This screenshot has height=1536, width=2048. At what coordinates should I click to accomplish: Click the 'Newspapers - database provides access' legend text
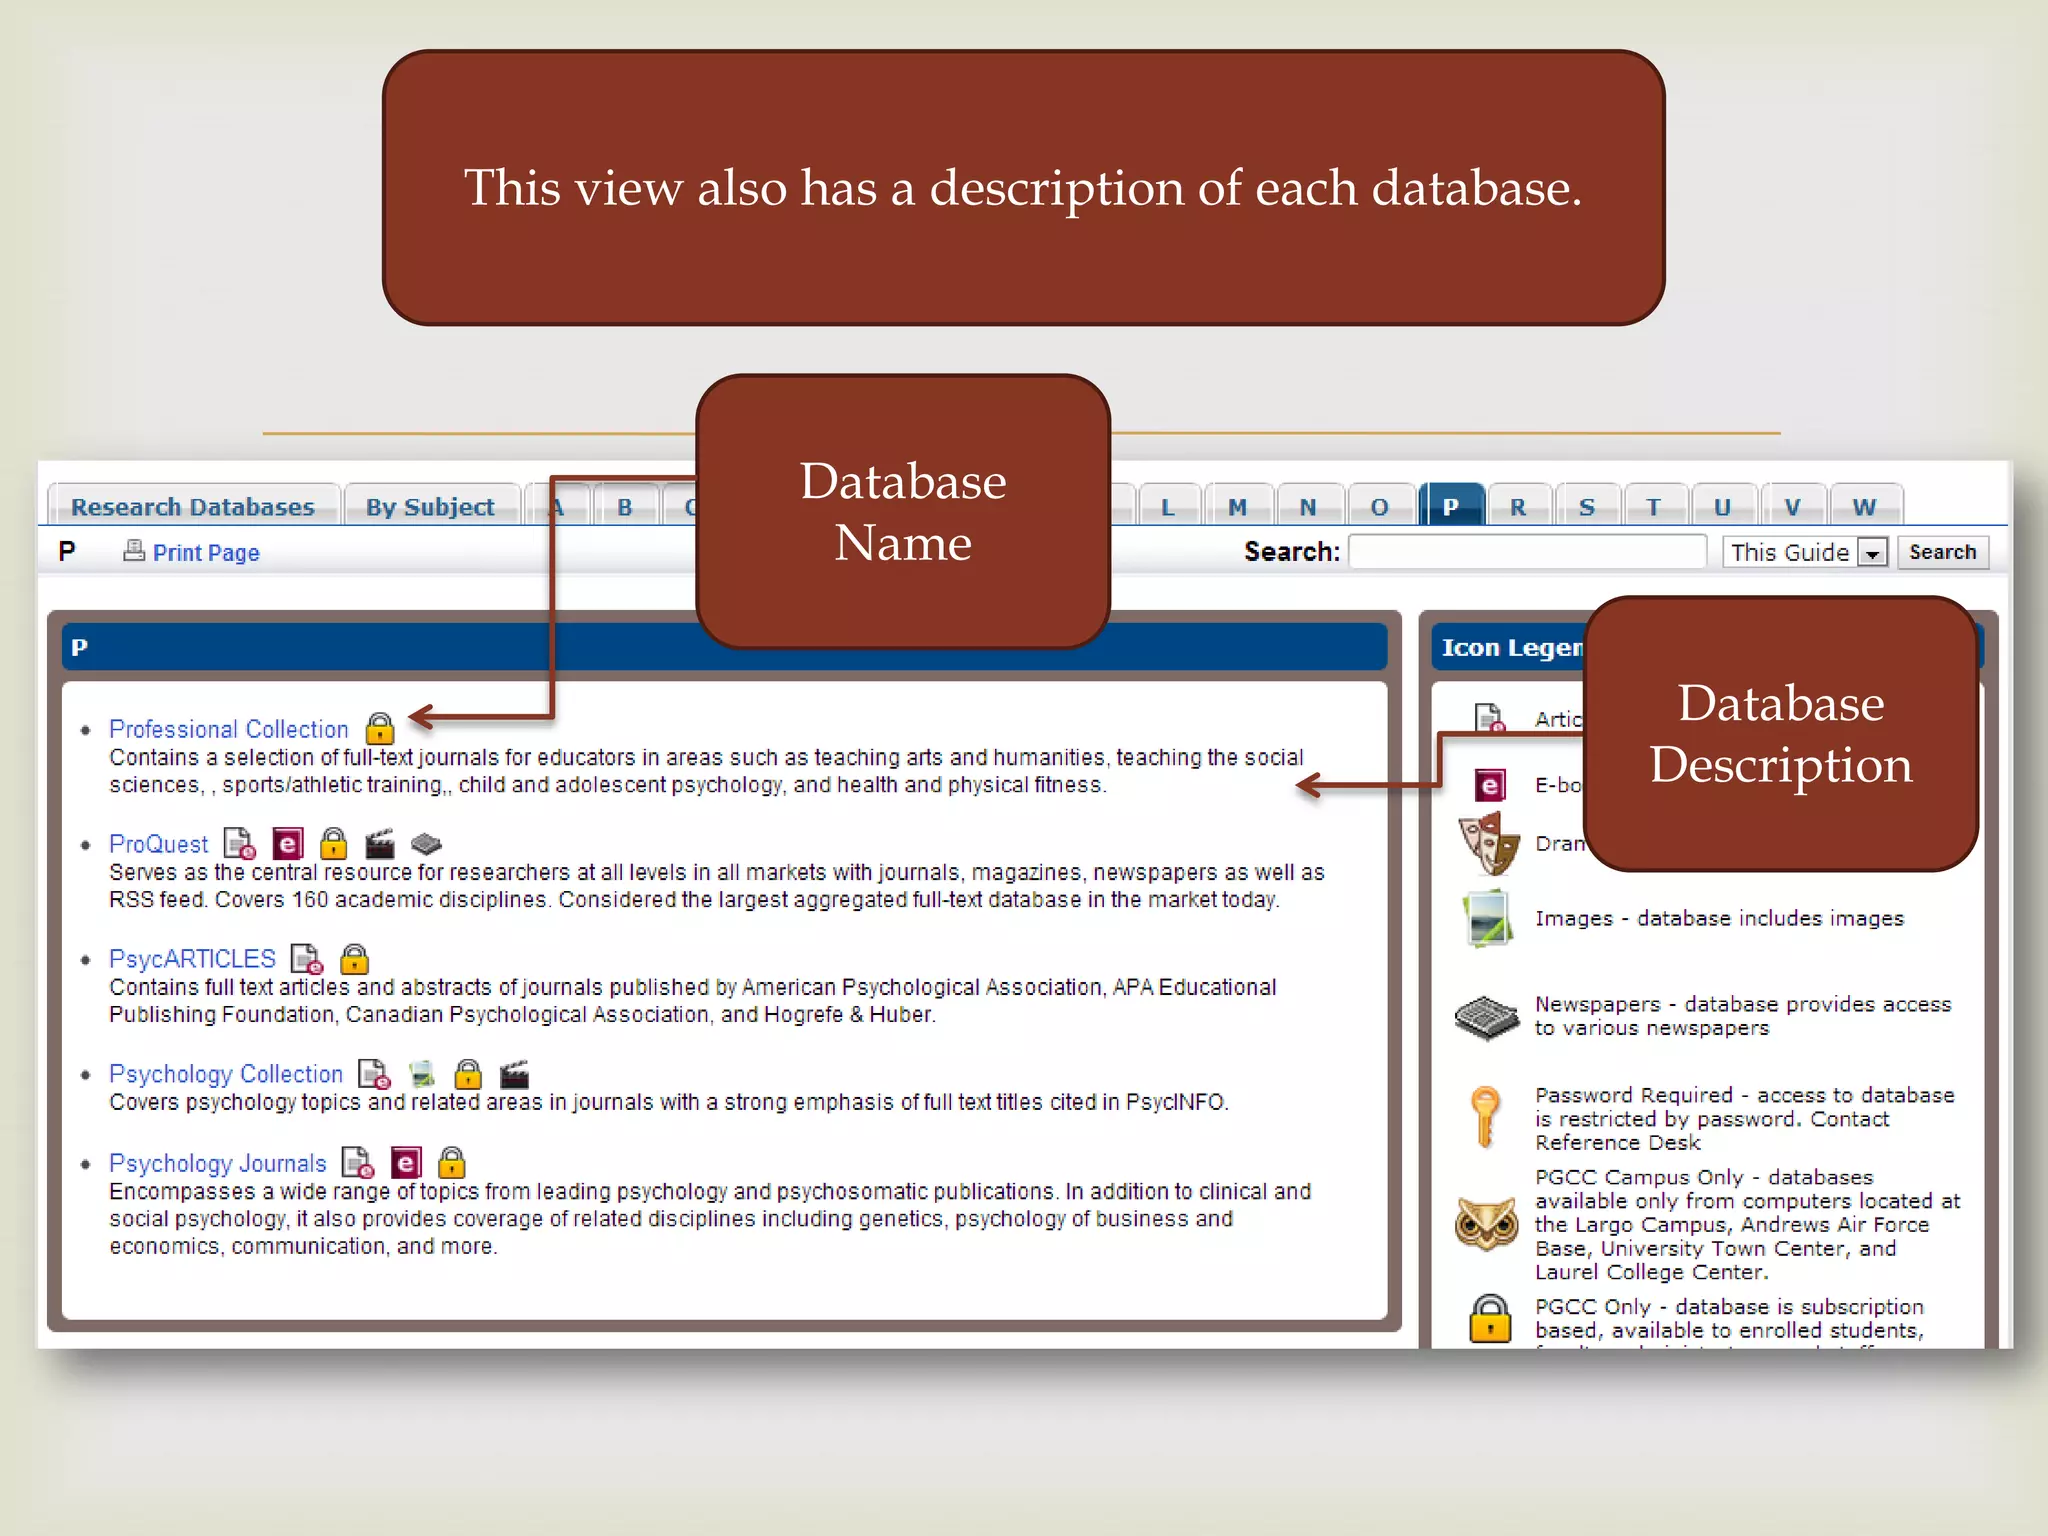click(x=1743, y=1016)
